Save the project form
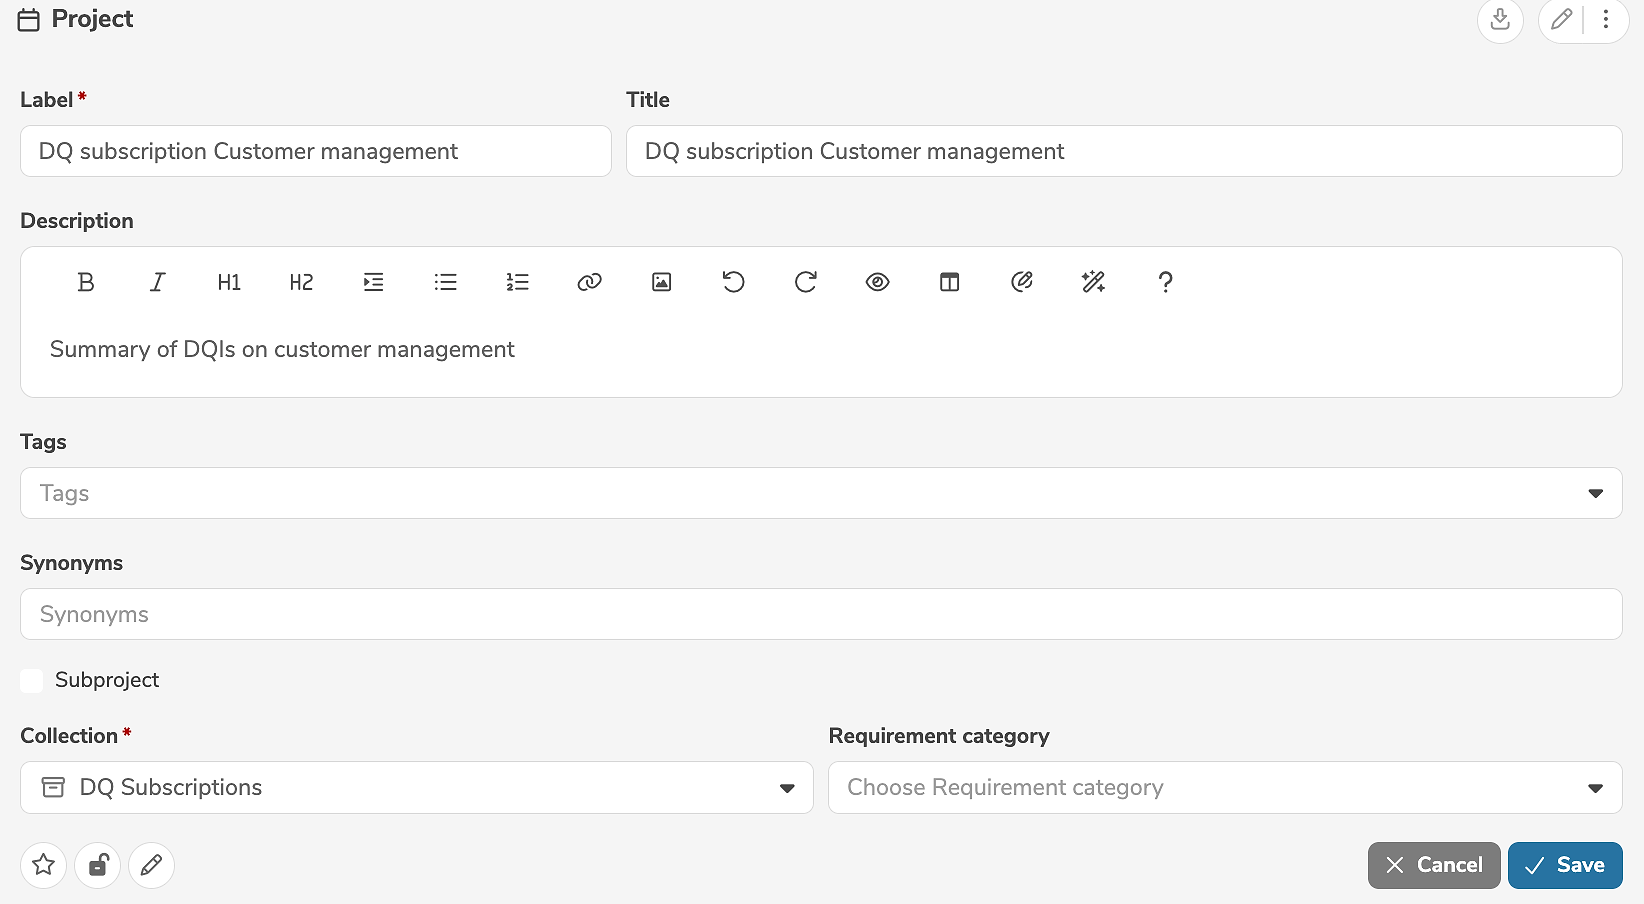 (1565, 865)
